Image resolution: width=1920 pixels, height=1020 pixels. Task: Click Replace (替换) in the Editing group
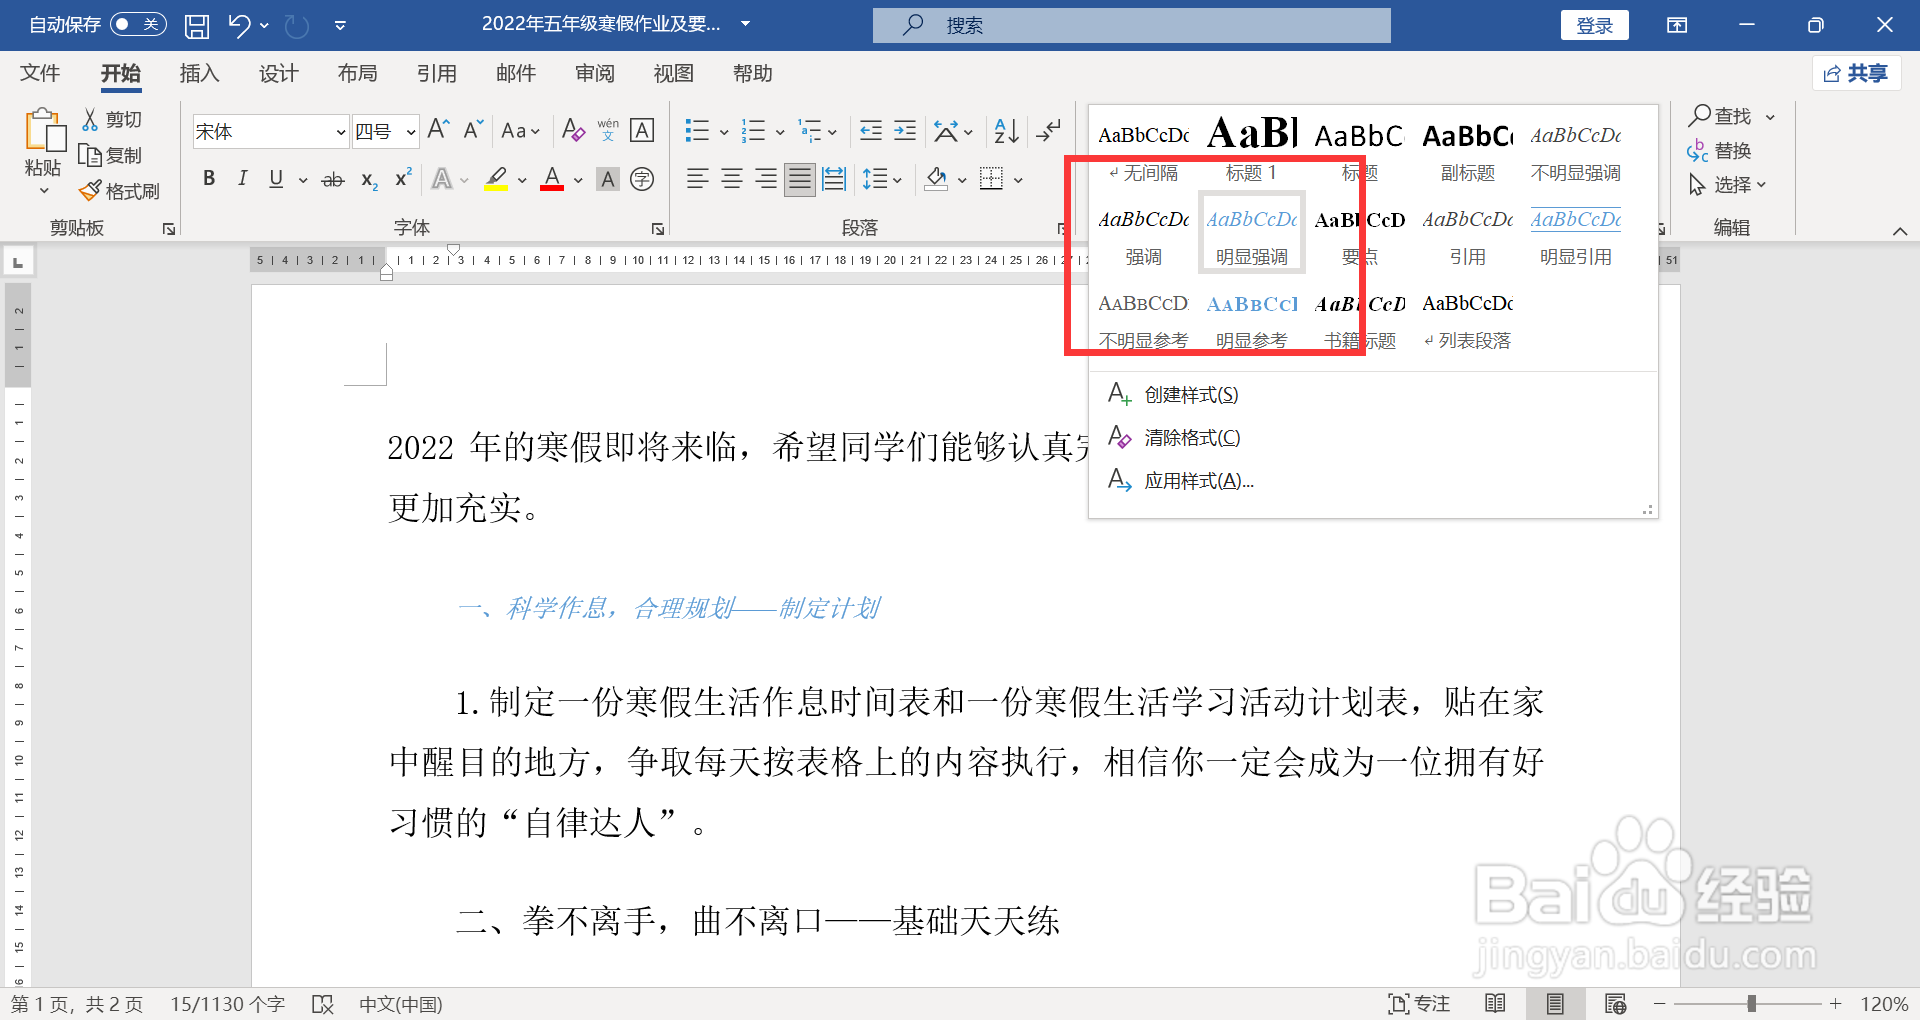click(x=1733, y=150)
